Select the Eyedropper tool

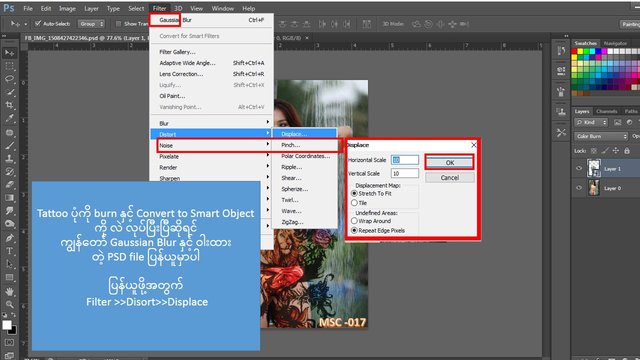coord(9,118)
